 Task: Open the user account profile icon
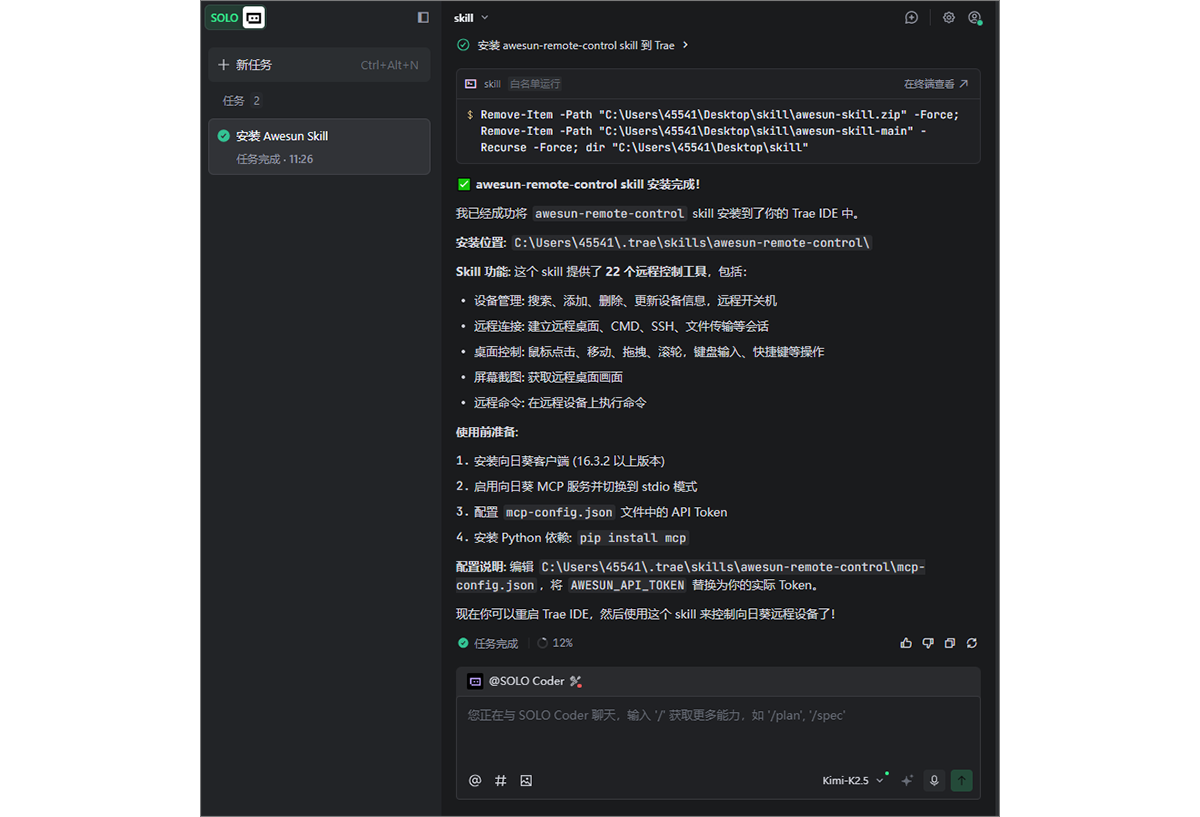(x=974, y=17)
